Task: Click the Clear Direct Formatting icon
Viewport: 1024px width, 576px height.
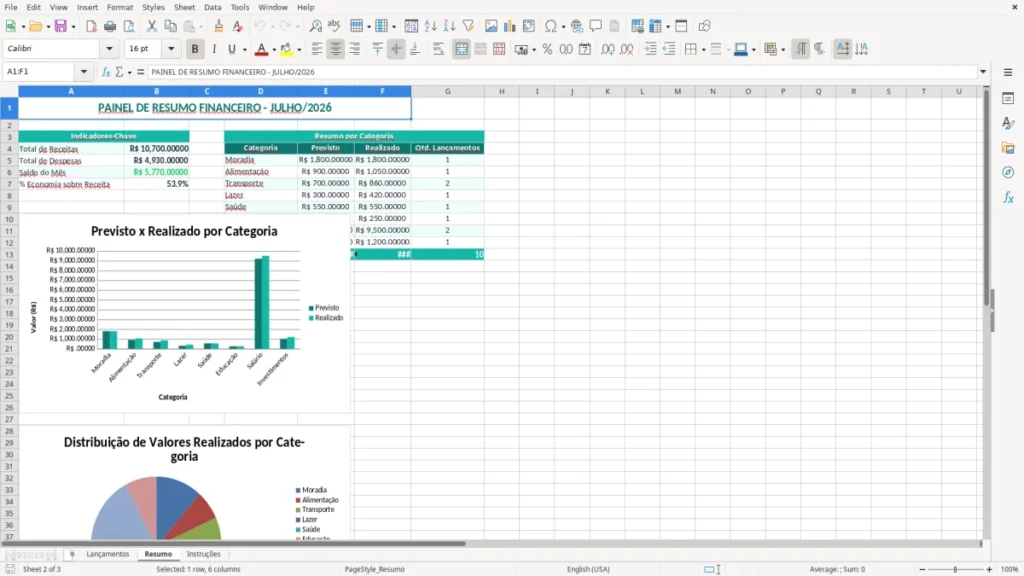Action: [x=238, y=26]
